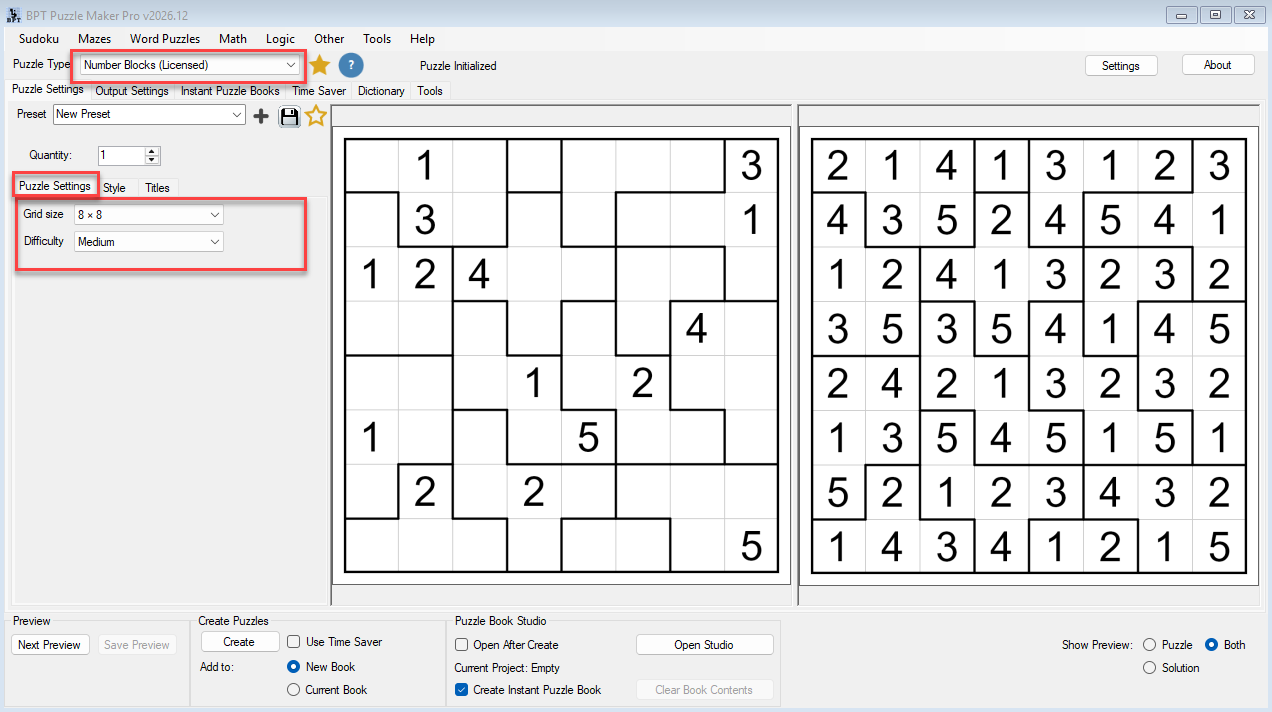Viewport: 1272px width, 712px height.
Task: Decrease Quantity with the down spinner arrow
Action: pos(152,159)
